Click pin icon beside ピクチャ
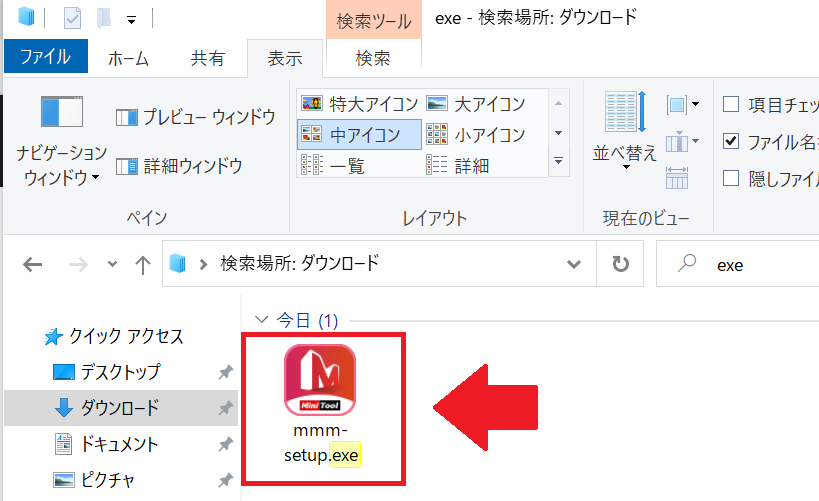Screen dimensions: 819x501 226,480
